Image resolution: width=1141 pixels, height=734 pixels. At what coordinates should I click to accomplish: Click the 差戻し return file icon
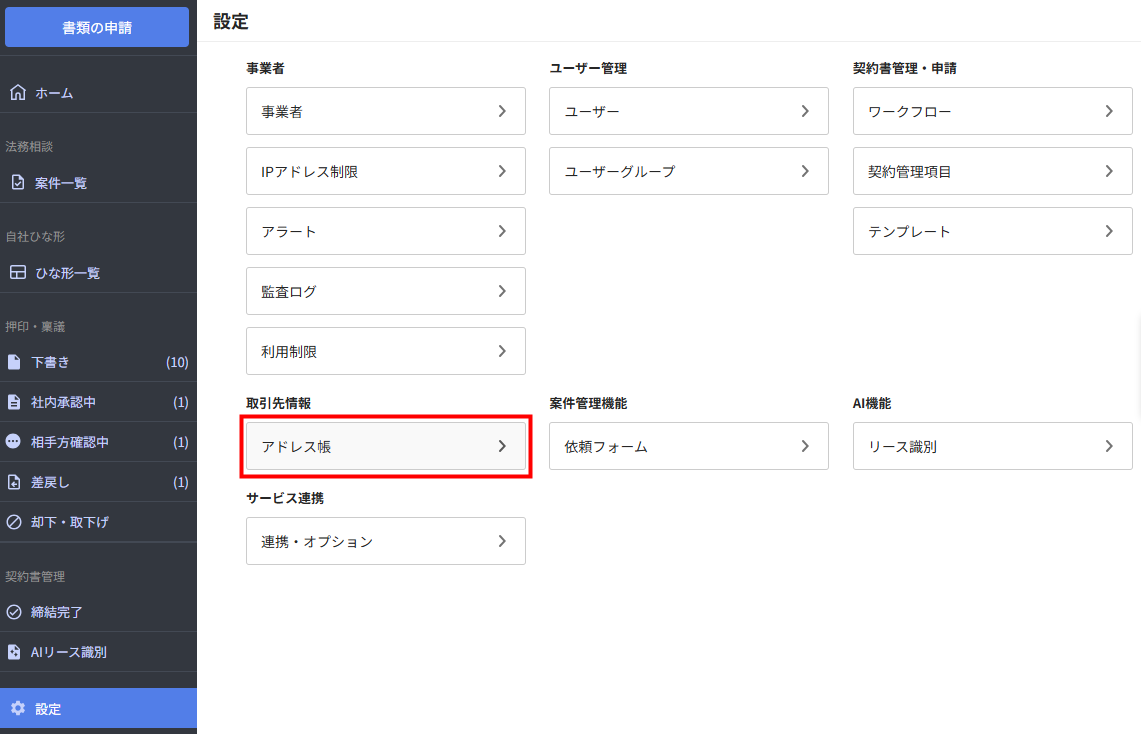coord(14,482)
